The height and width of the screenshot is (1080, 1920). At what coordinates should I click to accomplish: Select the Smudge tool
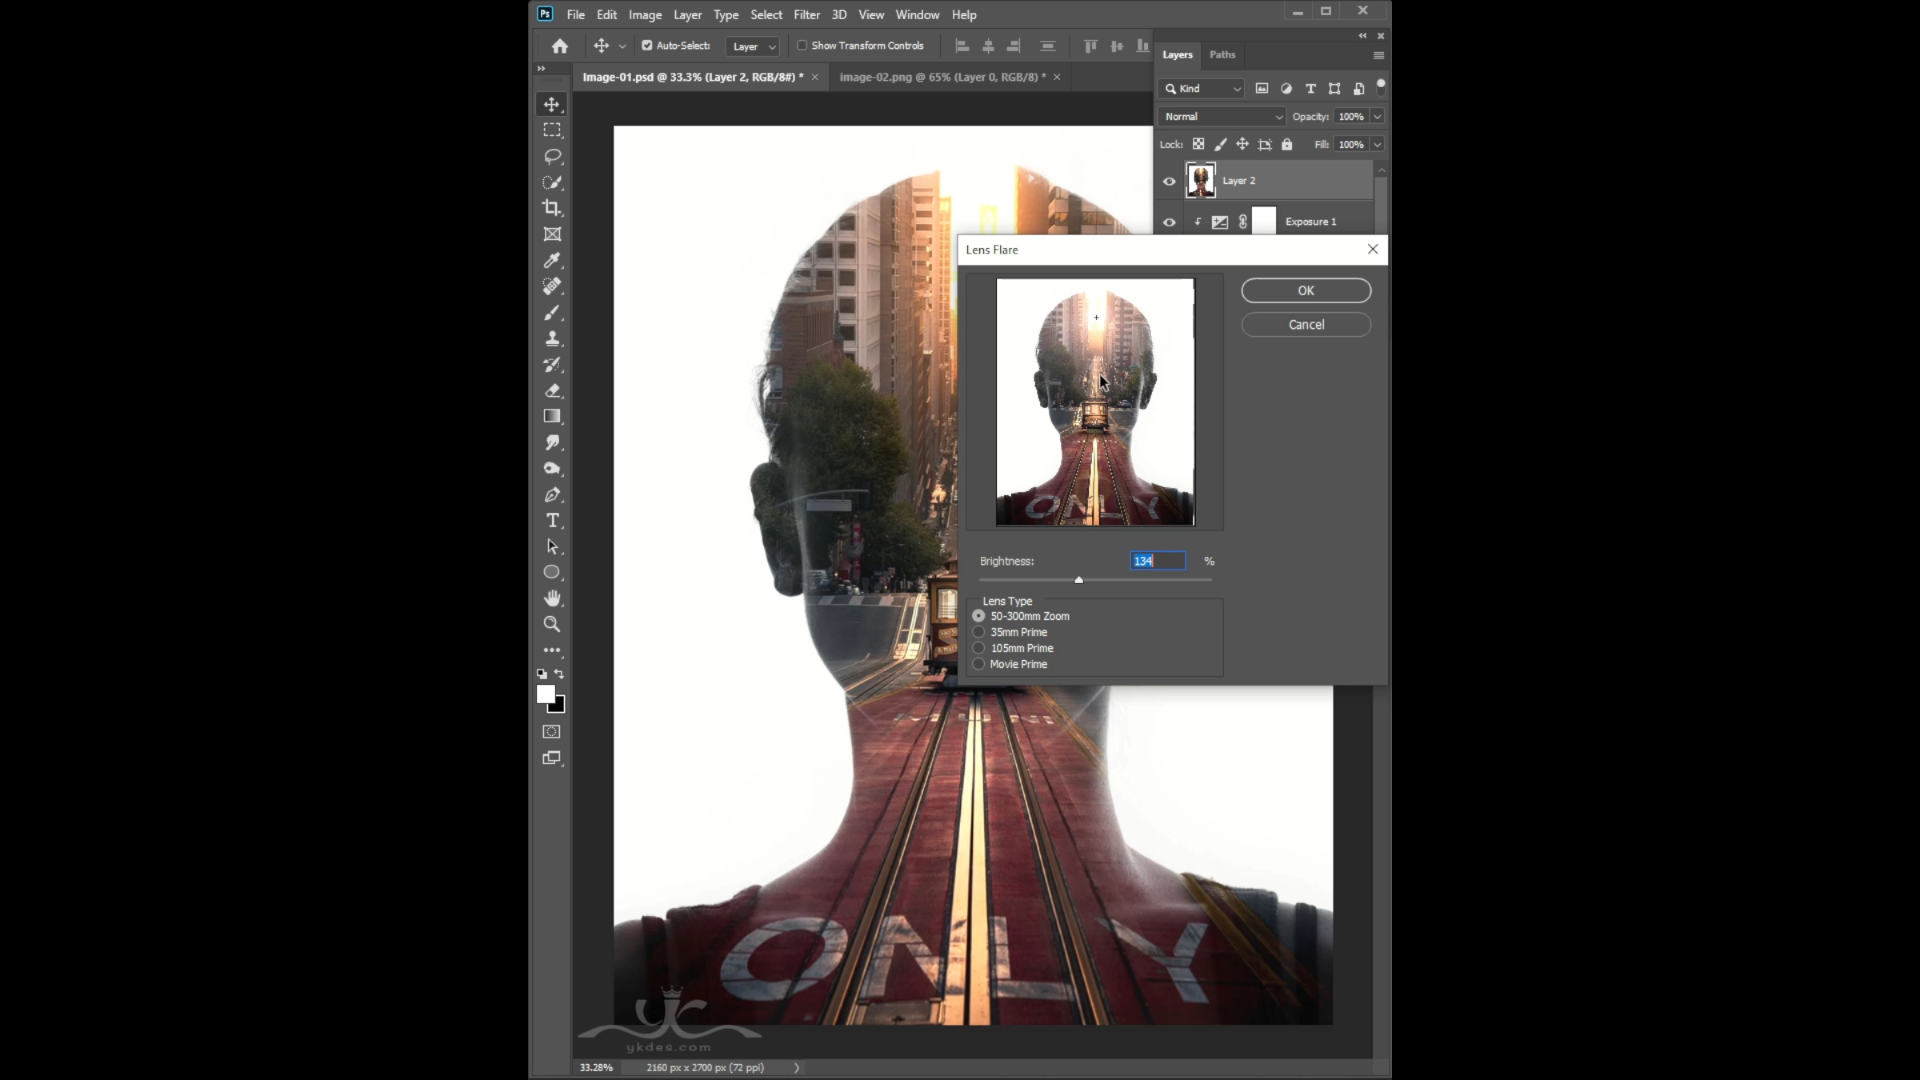point(552,442)
